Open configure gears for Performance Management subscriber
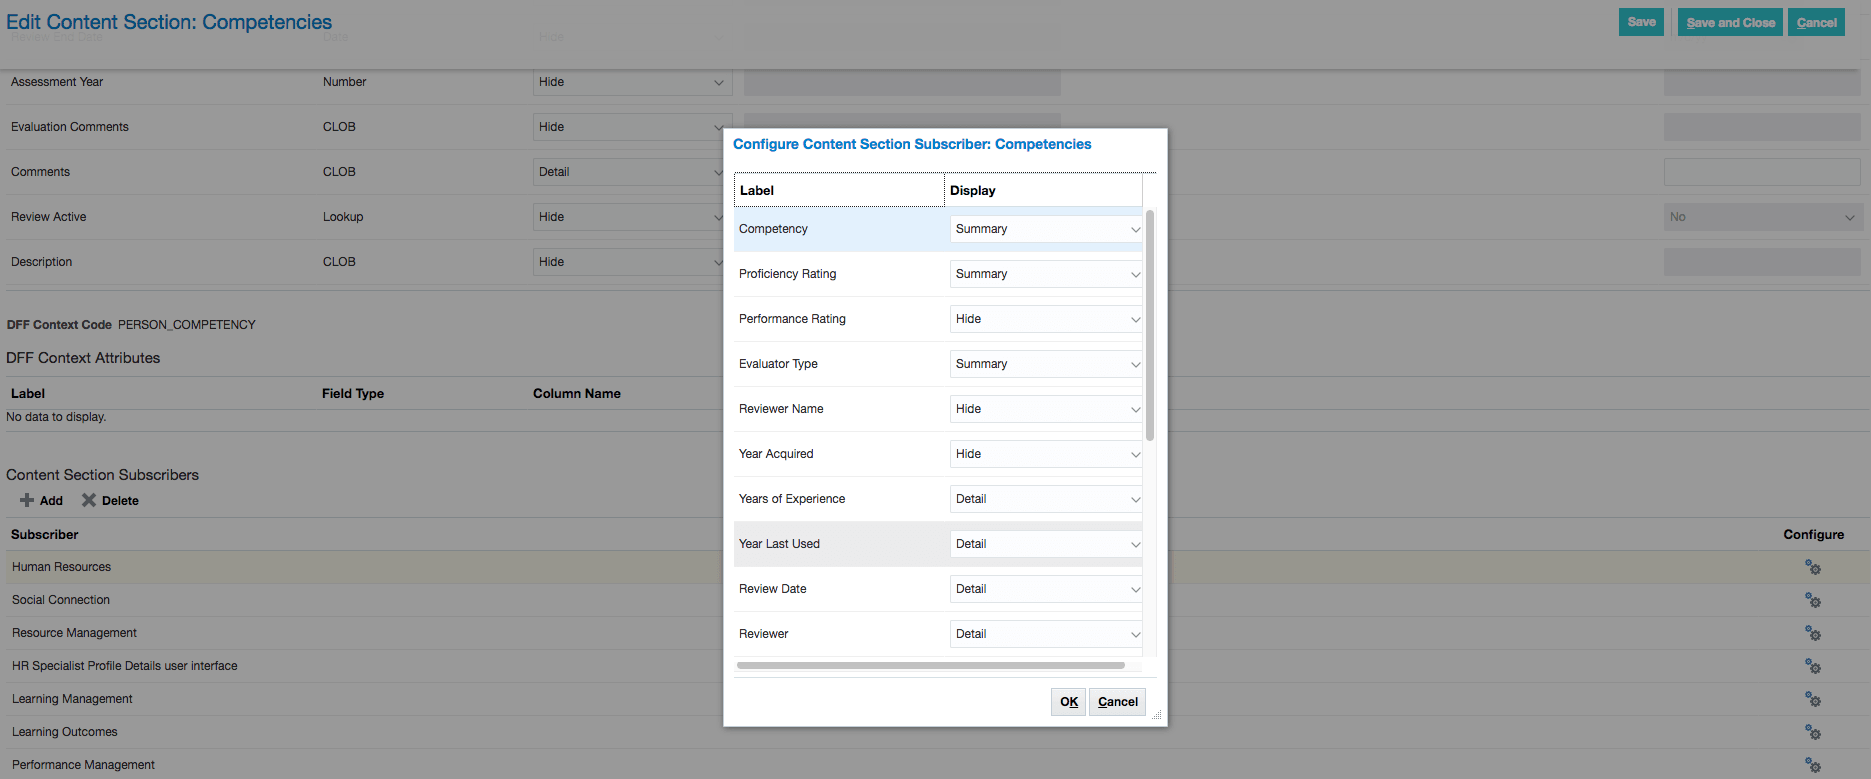 pyautogui.click(x=1812, y=765)
